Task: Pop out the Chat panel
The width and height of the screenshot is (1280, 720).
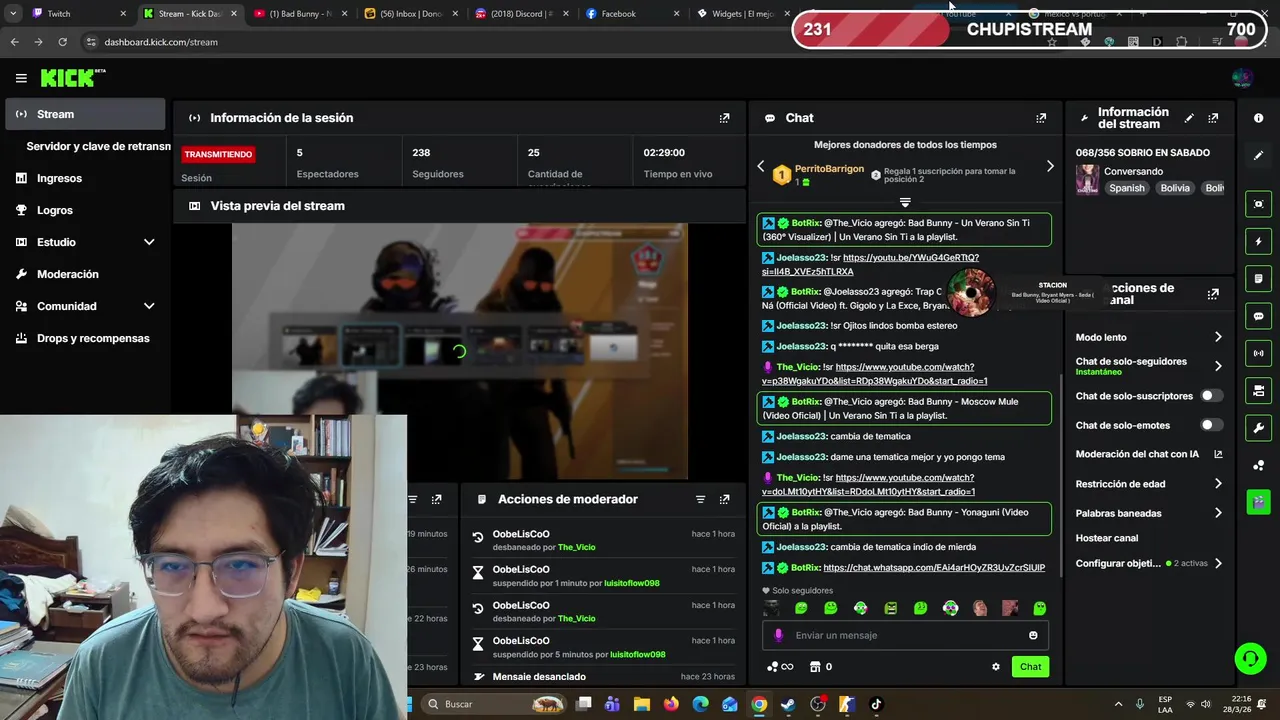Action: point(1041,118)
